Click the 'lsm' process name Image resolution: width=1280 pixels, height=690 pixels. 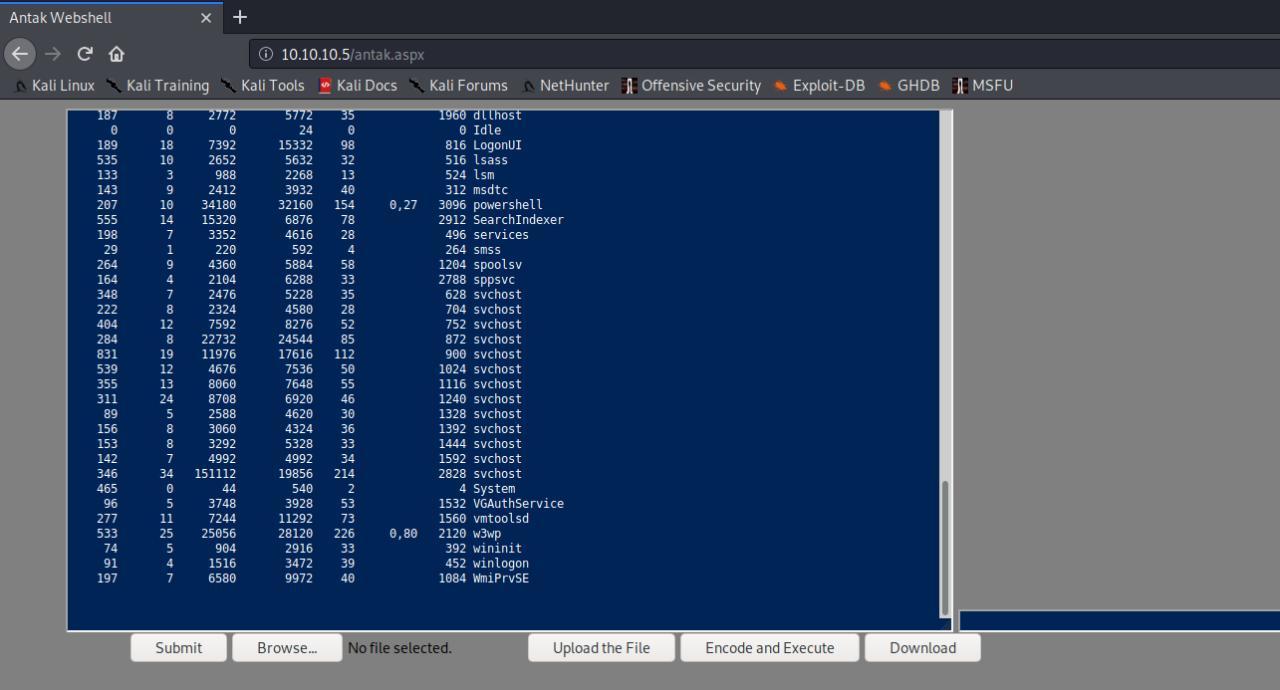click(483, 175)
